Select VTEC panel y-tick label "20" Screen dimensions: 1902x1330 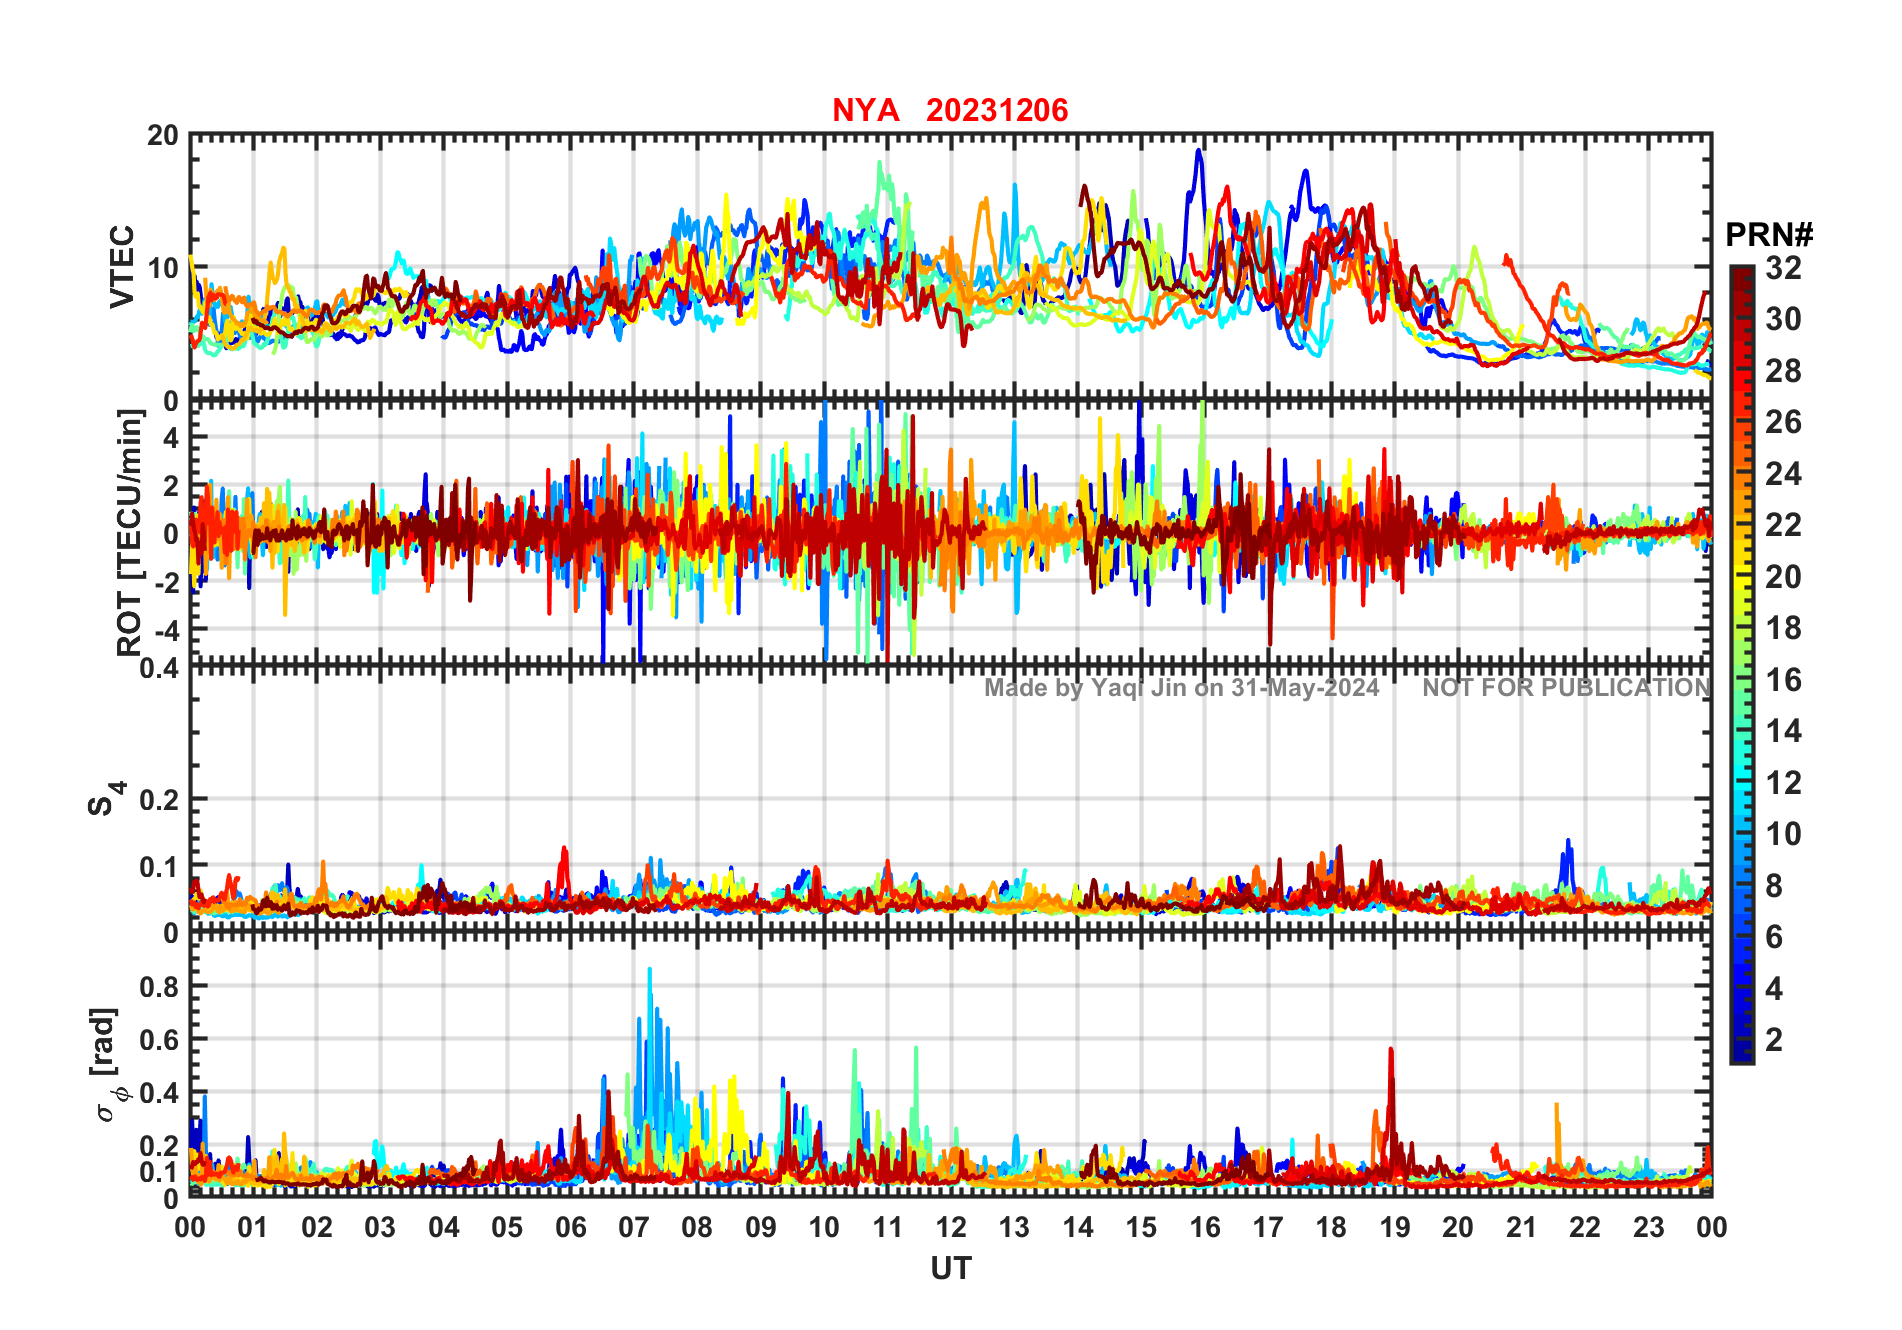[163, 135]
